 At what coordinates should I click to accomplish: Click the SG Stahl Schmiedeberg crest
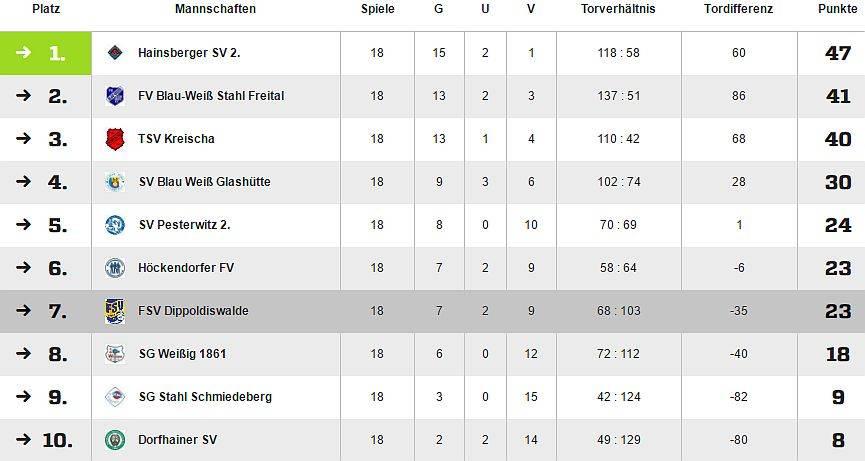(115, 397)
